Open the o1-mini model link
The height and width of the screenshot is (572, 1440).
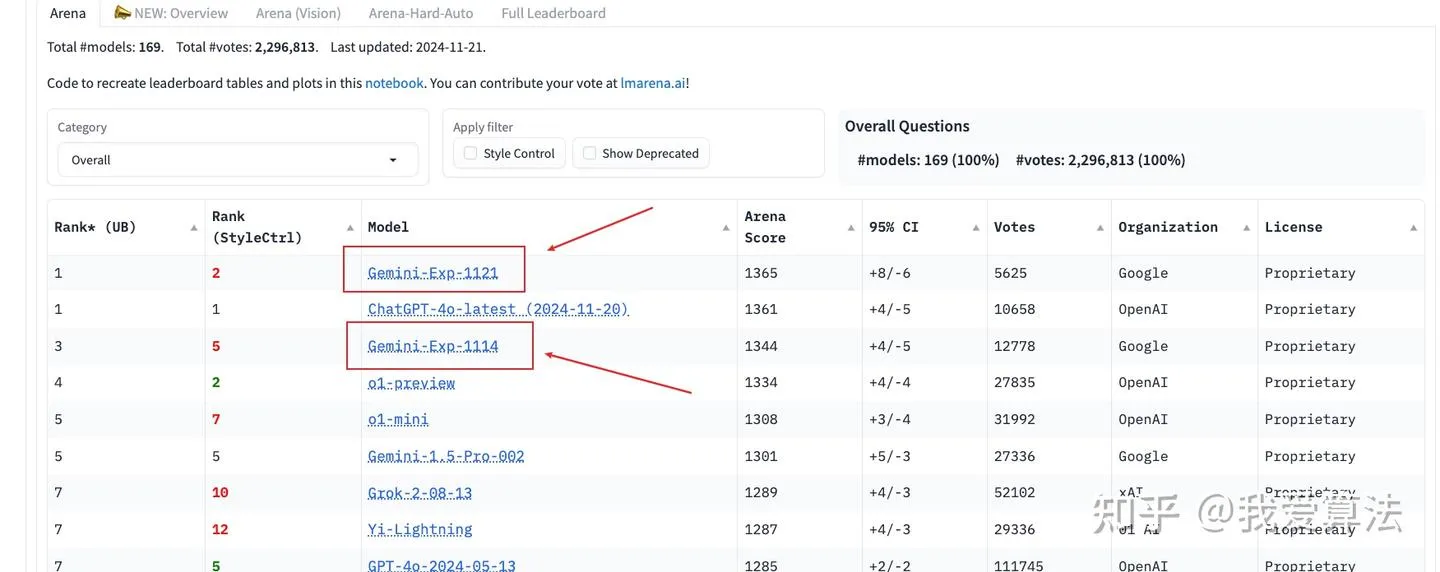(x=398, y=419)
